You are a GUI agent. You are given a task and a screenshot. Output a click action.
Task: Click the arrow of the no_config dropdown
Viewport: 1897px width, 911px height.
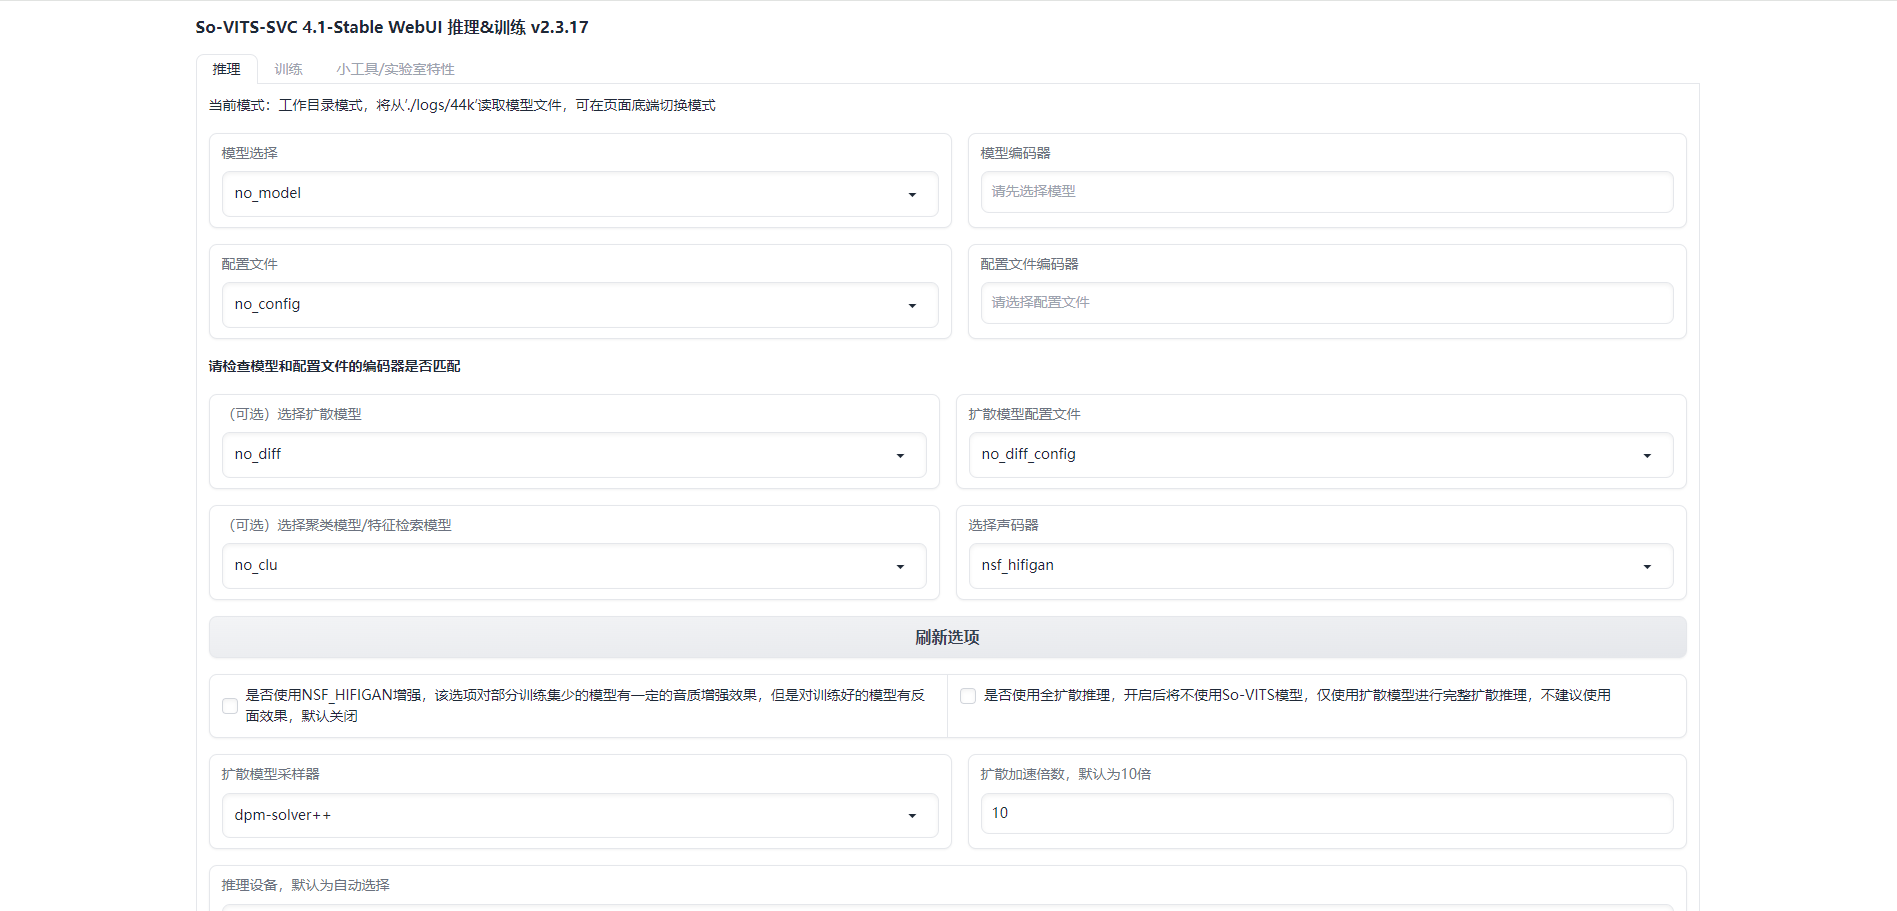[x=912, y=306]
